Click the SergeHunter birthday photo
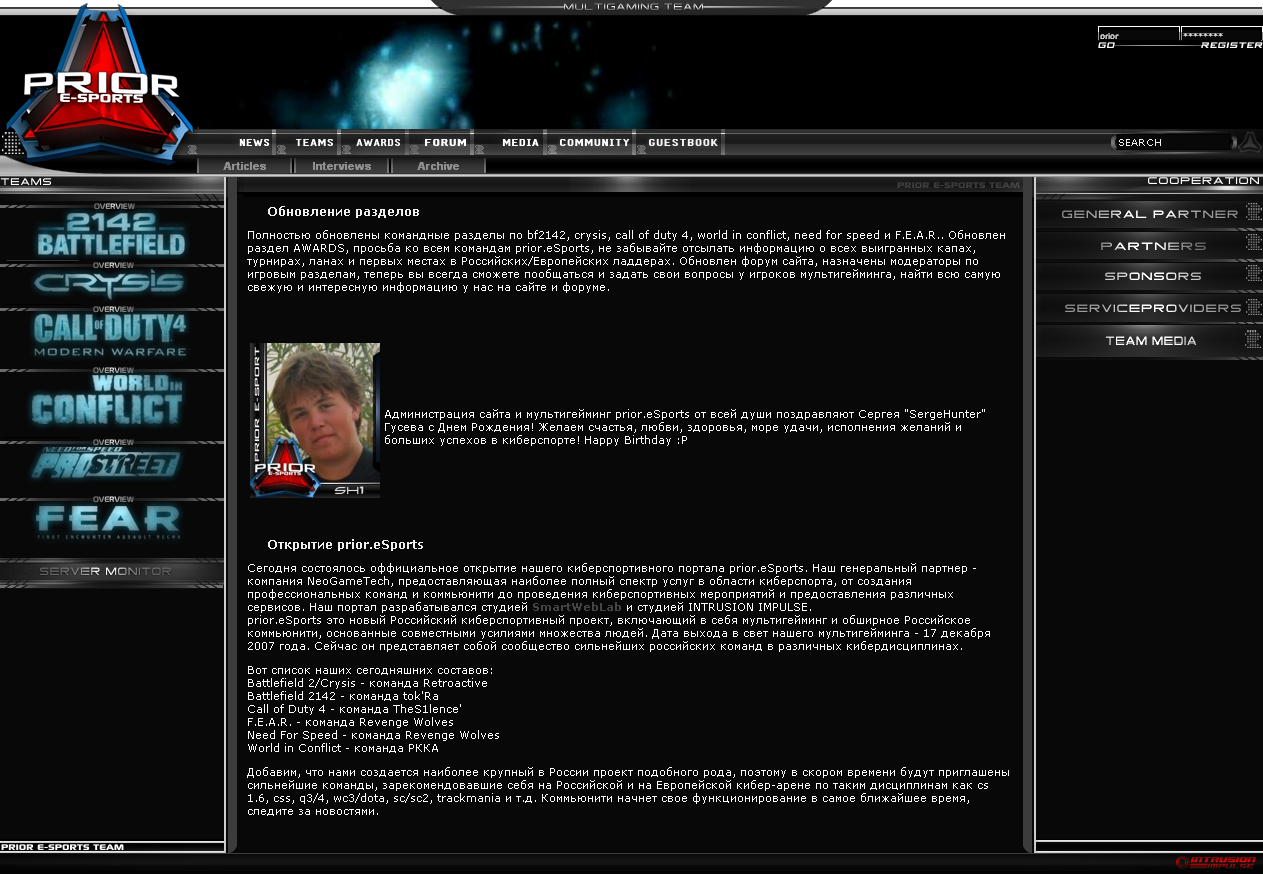This screenshot has height=874, width=1263. (x=315, y=420)
